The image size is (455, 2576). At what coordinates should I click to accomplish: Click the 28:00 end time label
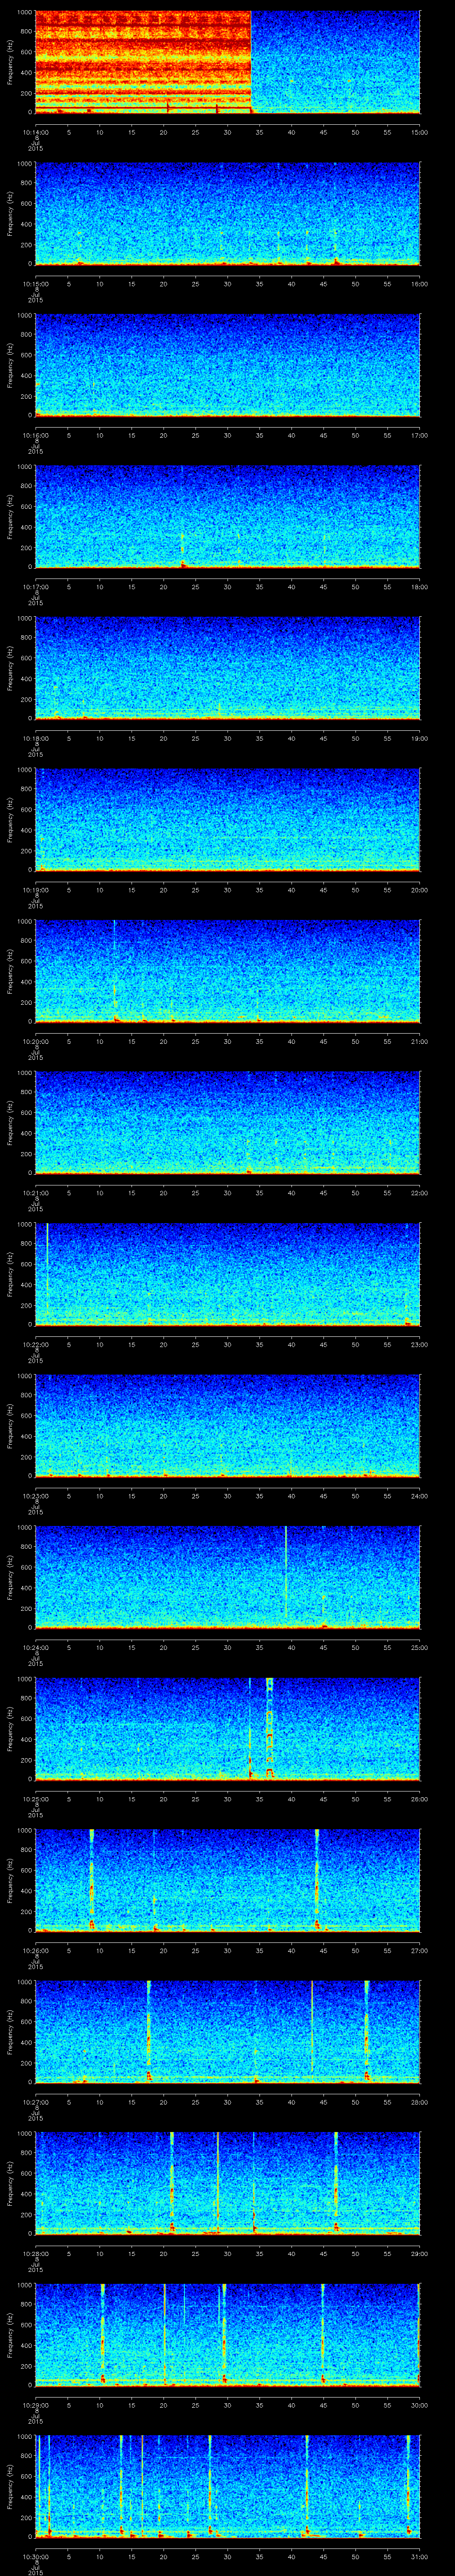[419, 2102]
